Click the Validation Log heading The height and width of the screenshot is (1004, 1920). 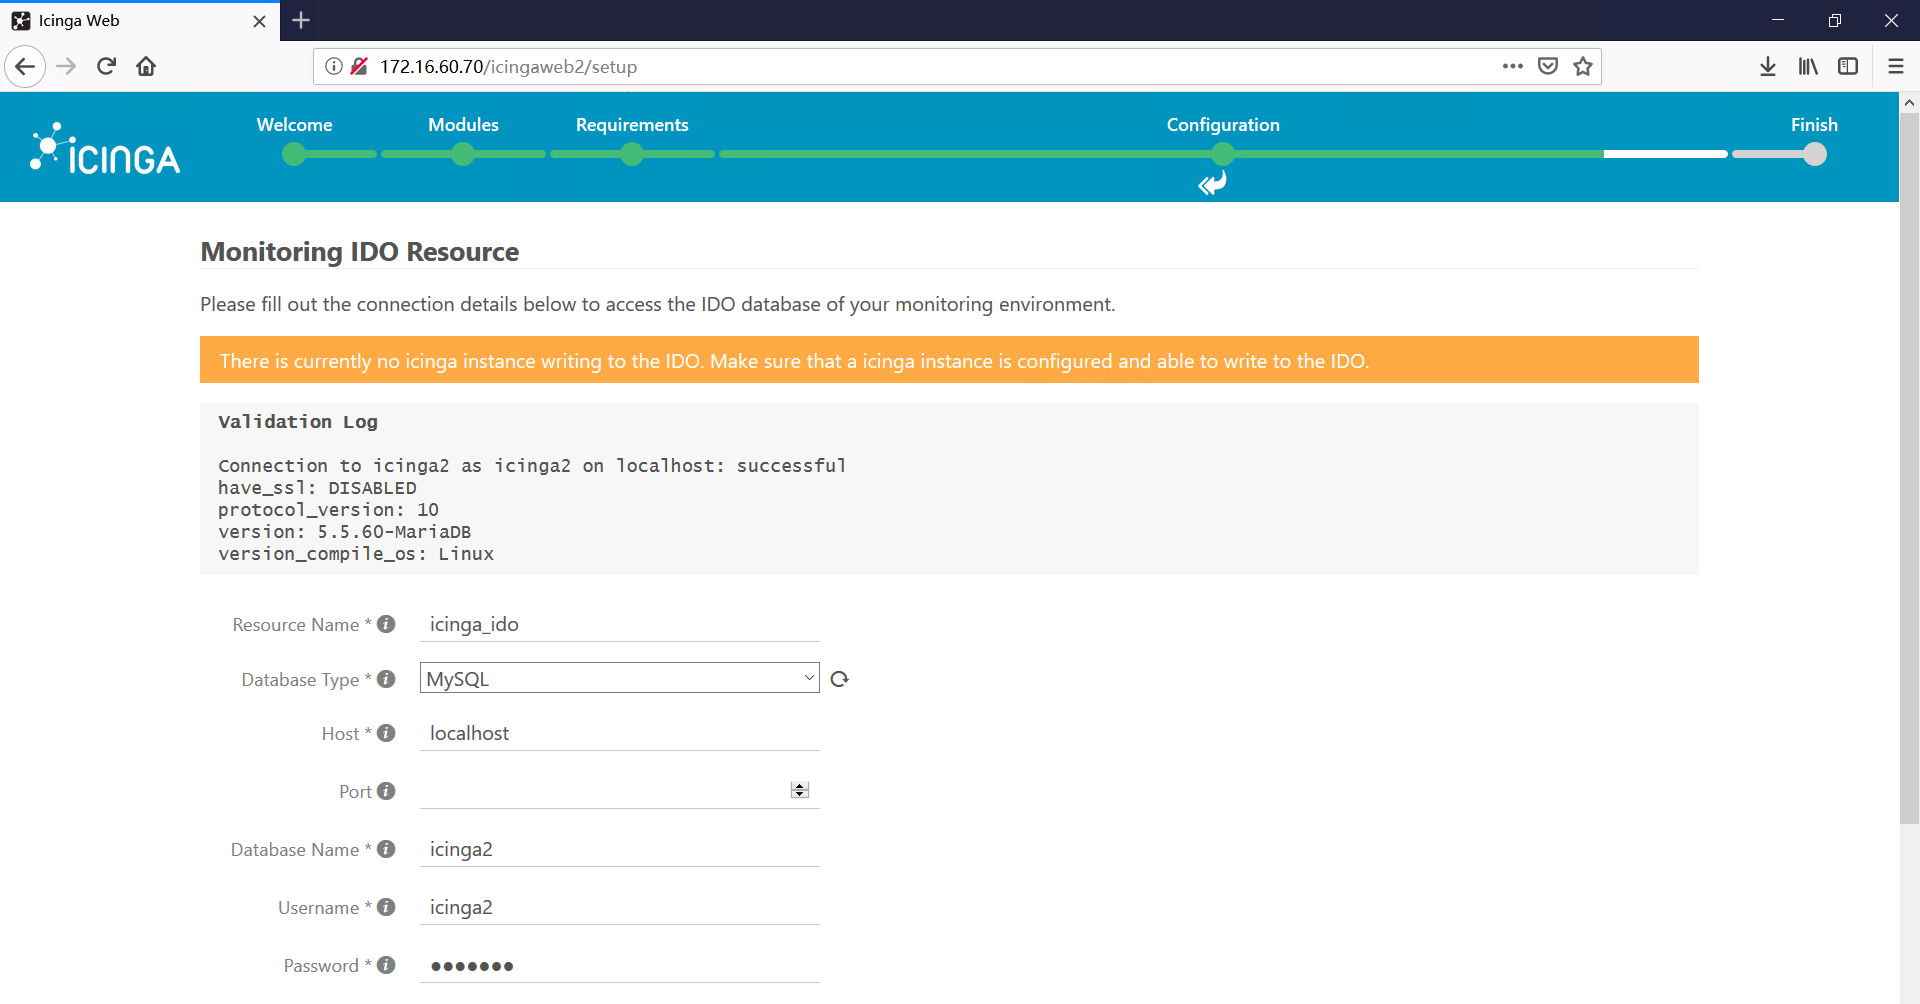coord(298,422)
